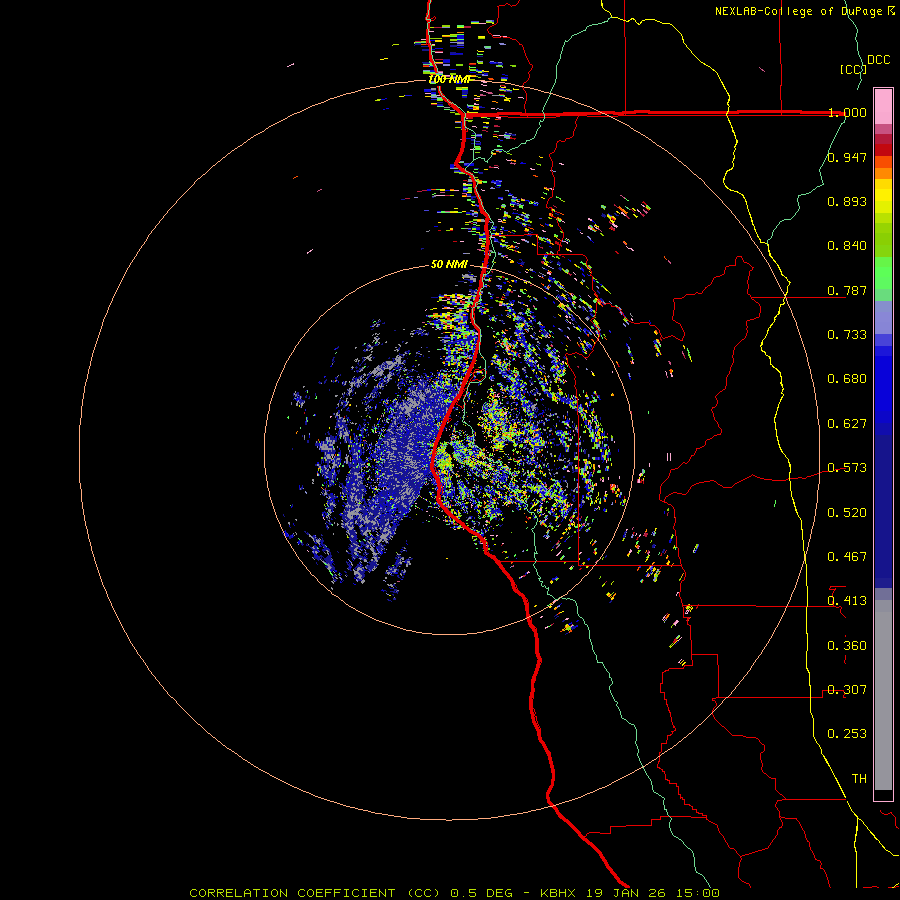Click the 0.893 color scale label
This screenshot has height=900, width=900.
pos(847,201)
